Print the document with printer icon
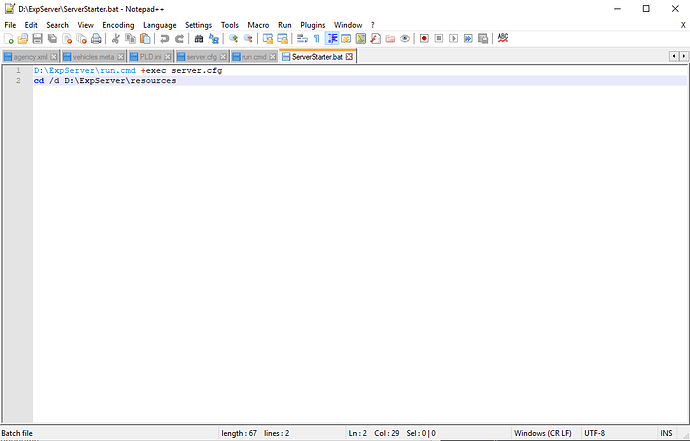Viewport: 690px width, 441px height. click(x=96, y=39)
